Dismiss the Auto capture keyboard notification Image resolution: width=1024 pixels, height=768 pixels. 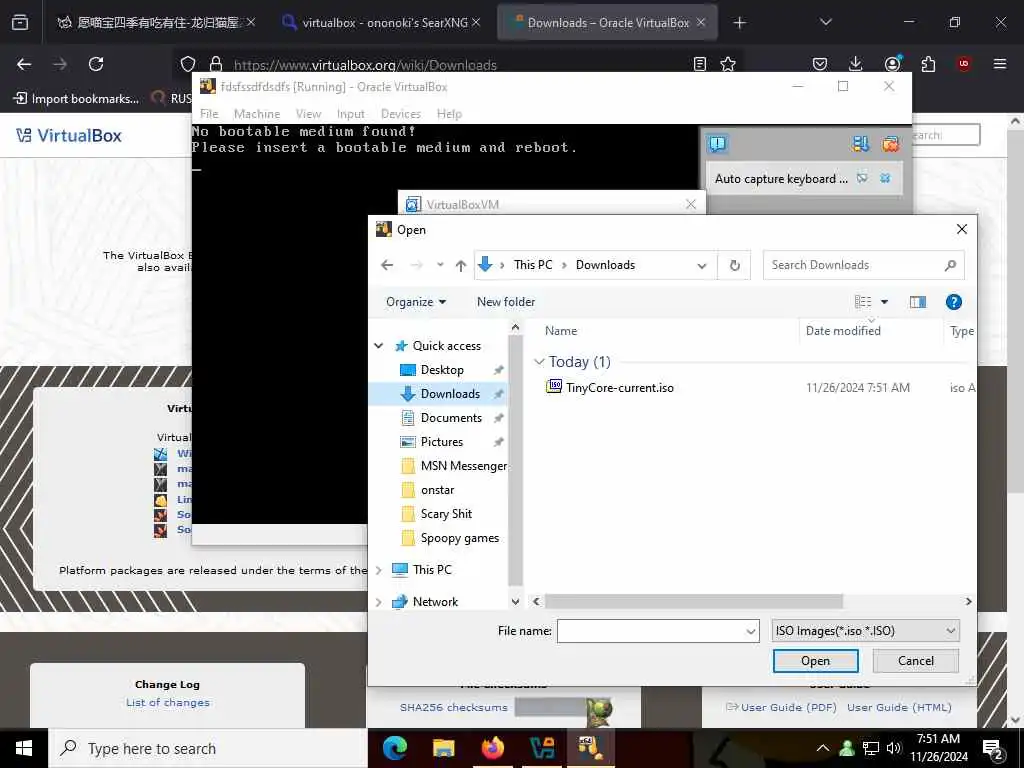coord(885,178)
